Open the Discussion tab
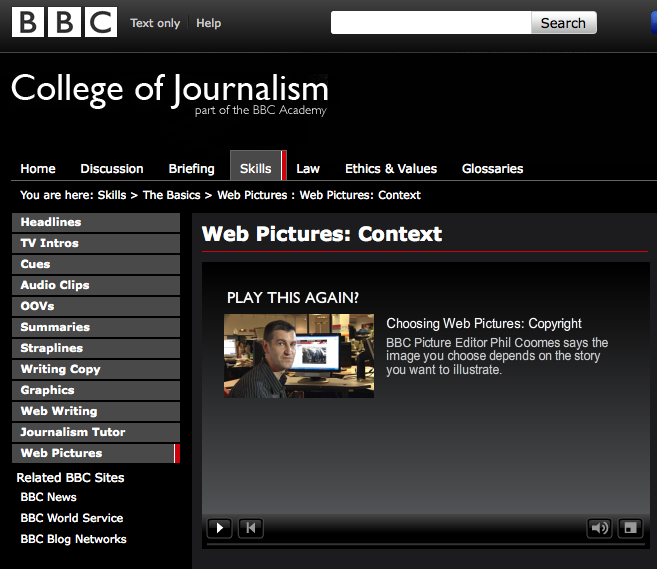This screenshot has height=569, width=657. point(112,169)
